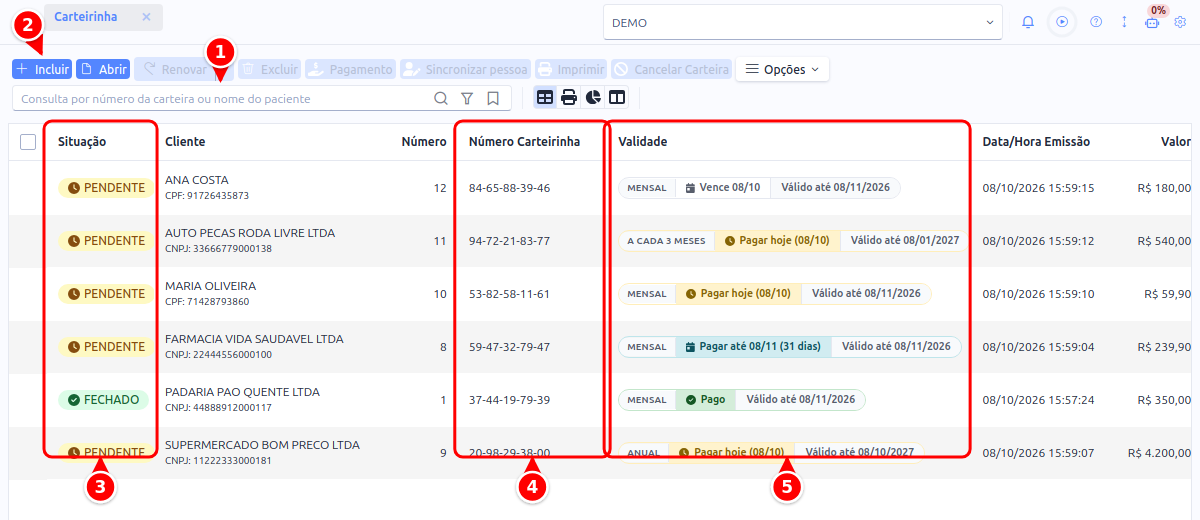Click the Imprimir button
This screenshot has height=520, width=1200.
click(x=571, y=70)
